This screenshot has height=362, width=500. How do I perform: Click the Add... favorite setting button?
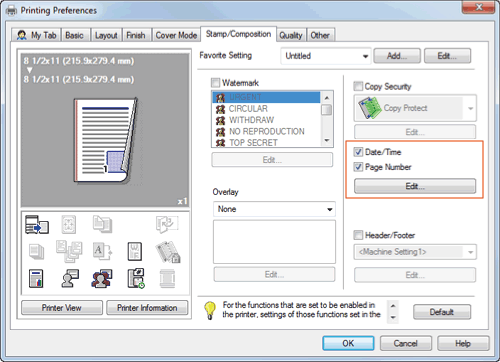tap(397, 56)
